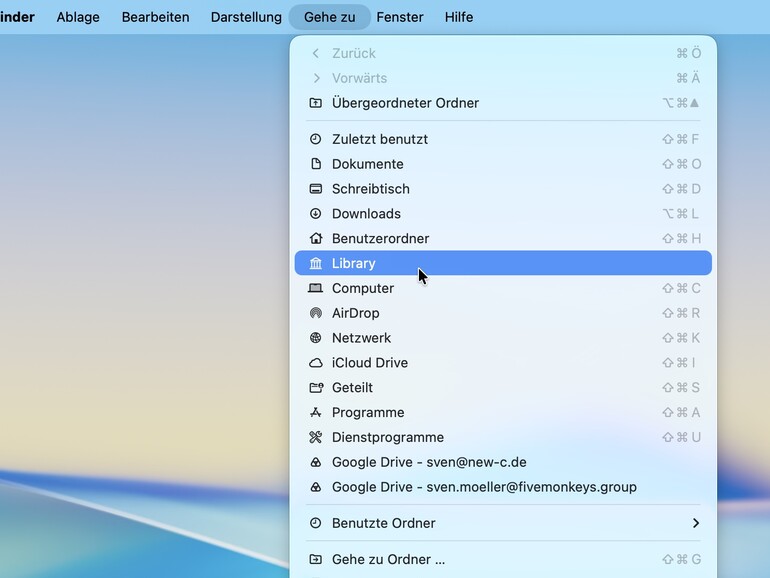Go to Netzwerk

tap(503, 338)
